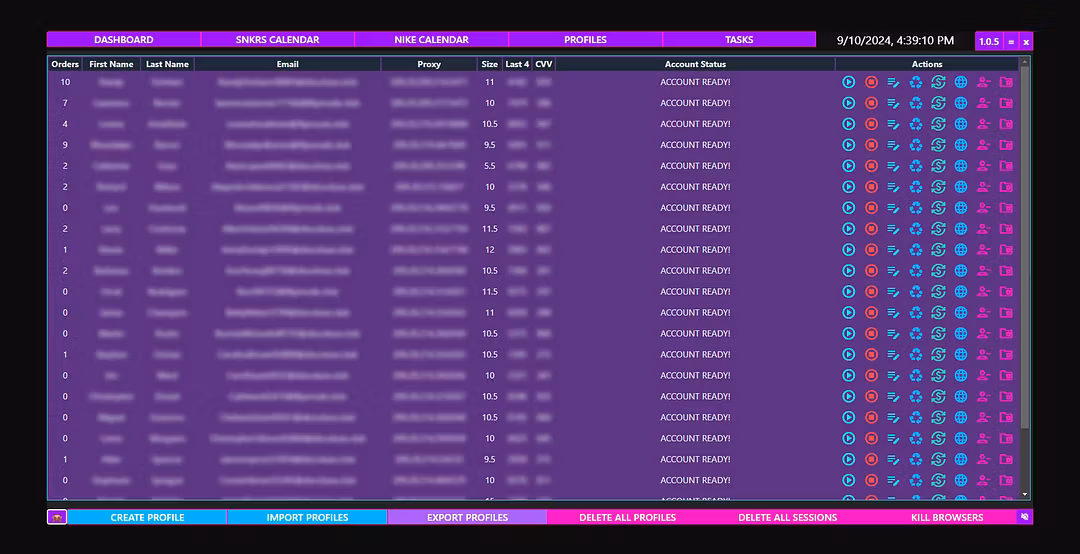This screenshot has height=554, width=1080.
Task: Click play icon in 4-orders row
Action: [849, 124]
